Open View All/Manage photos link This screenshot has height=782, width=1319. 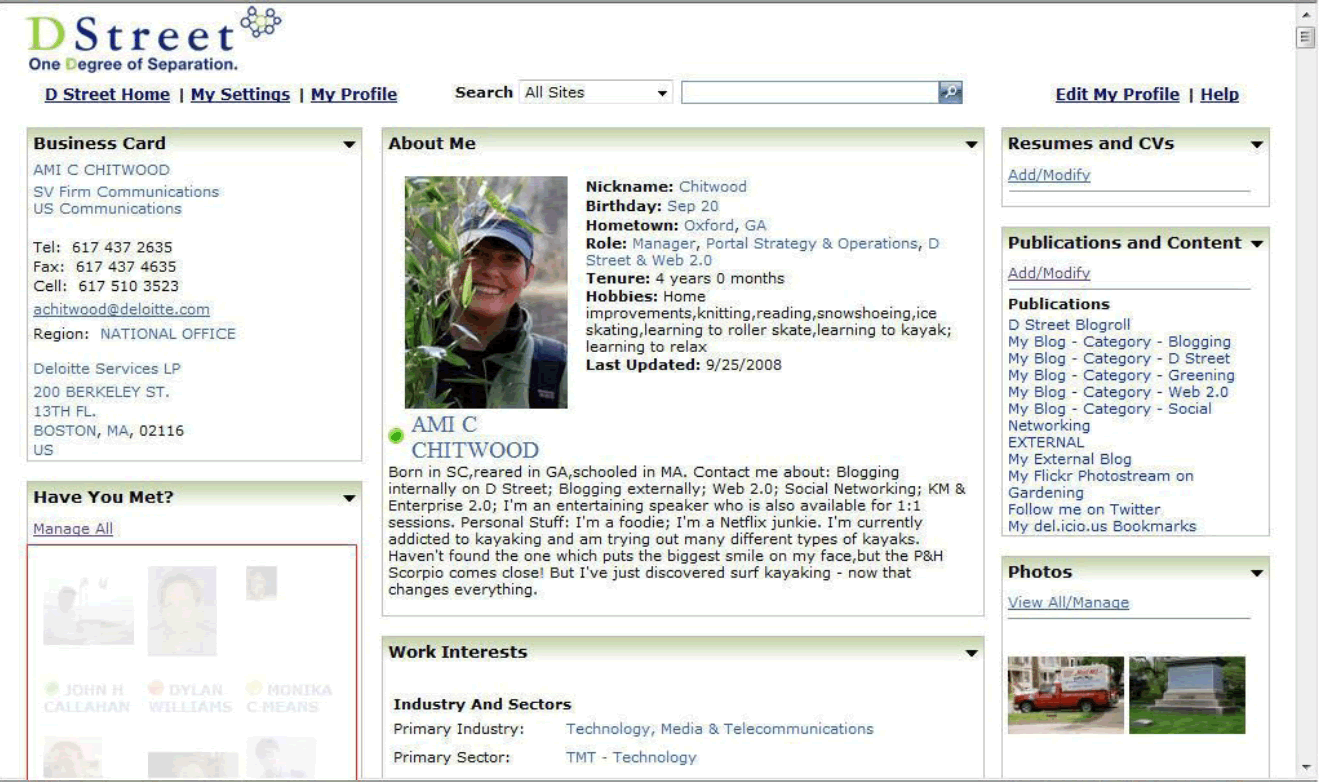1068,602
